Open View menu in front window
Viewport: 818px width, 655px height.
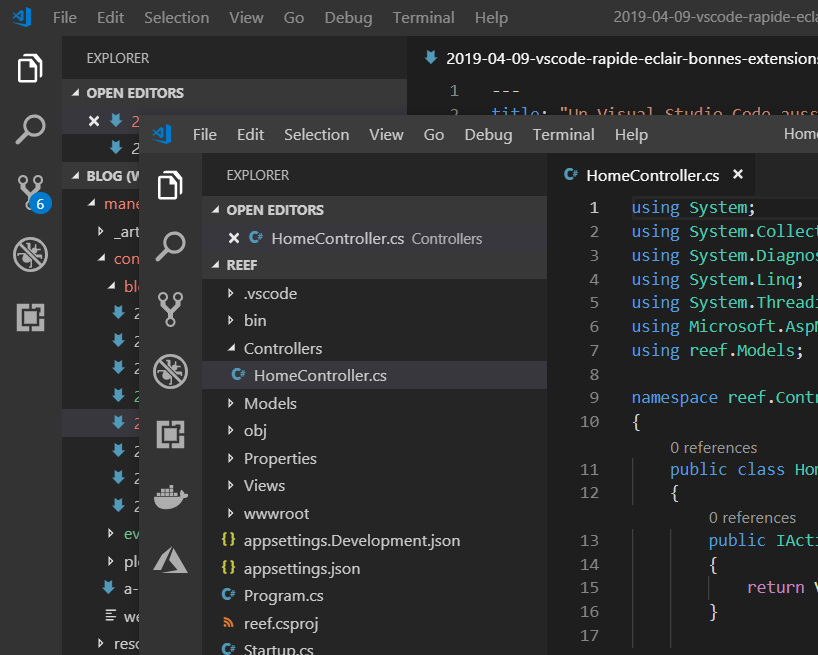point(386,135)
